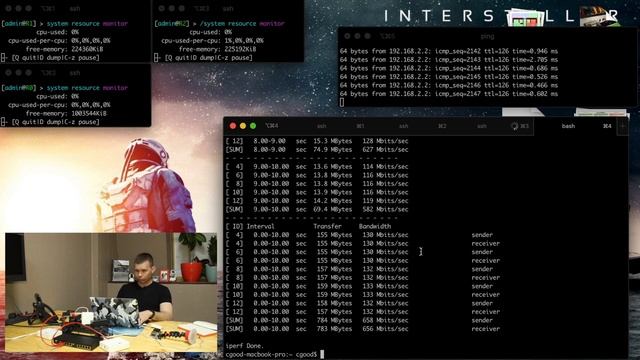Viewport: 640px width, 360px height.
Task: Click the ping line with icmp_seq=2145
Action: [449, 77]
